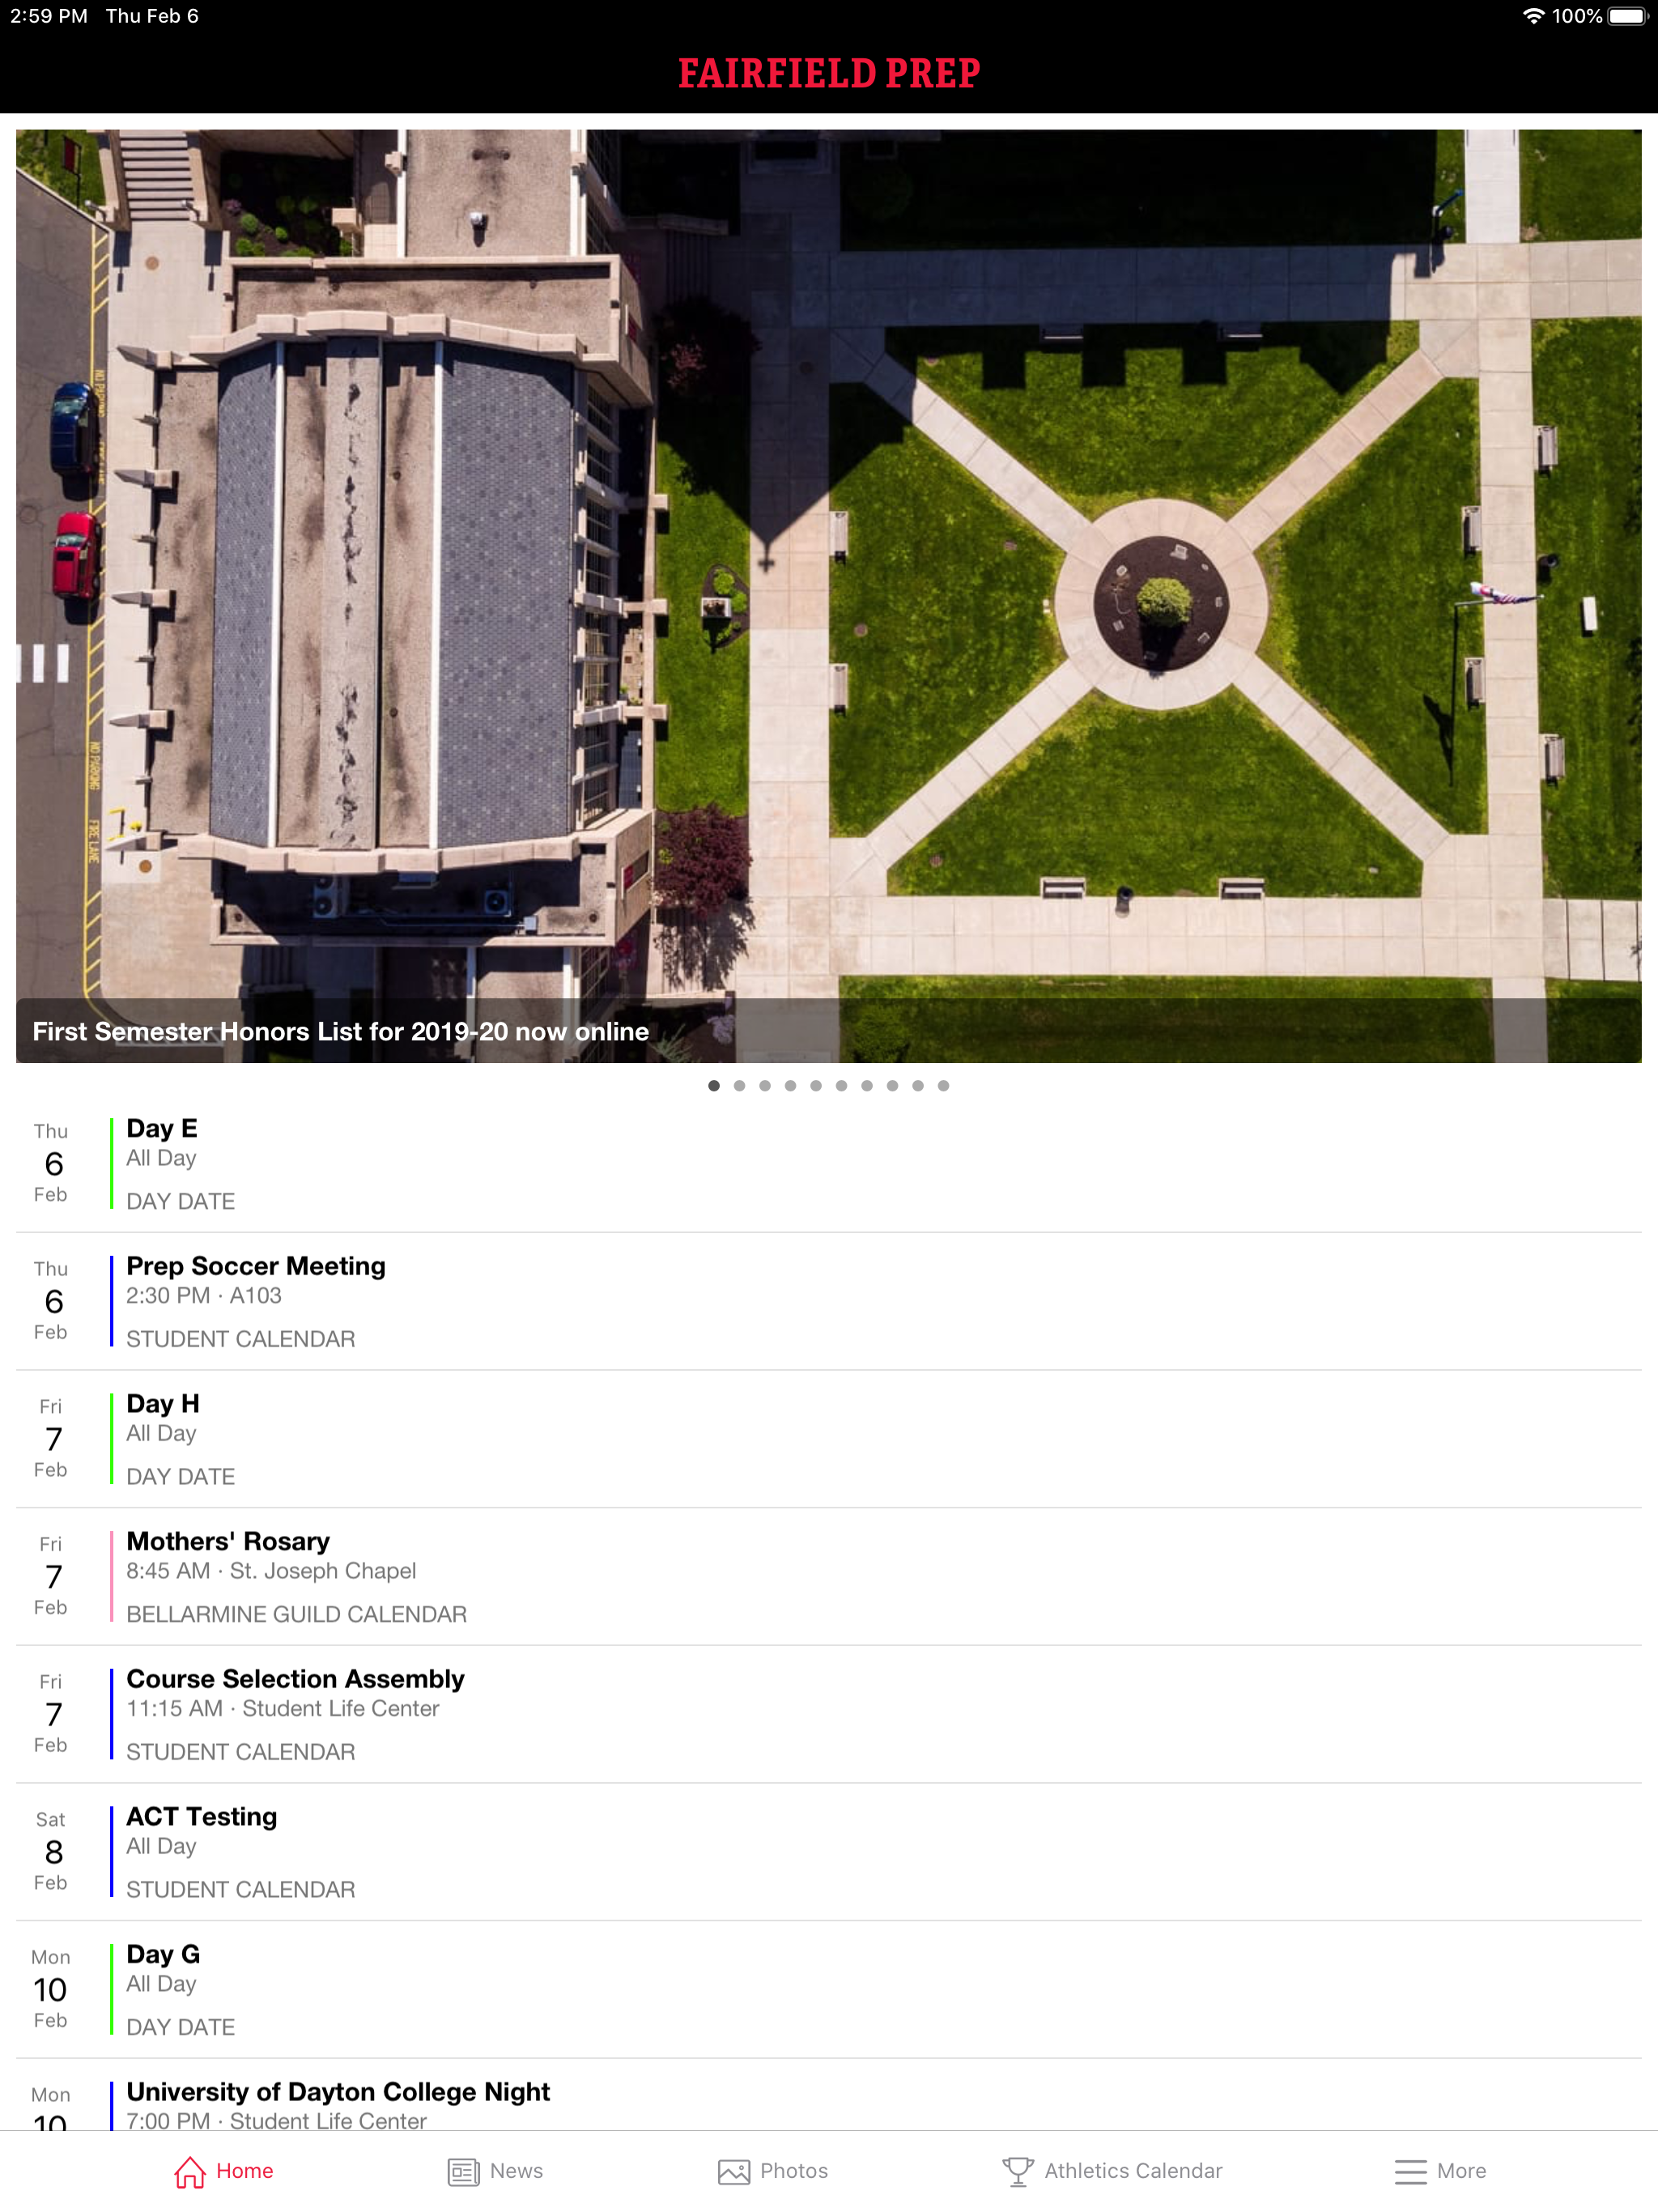
Task: Open University of Dayton College Night event
Action: 338,2092
